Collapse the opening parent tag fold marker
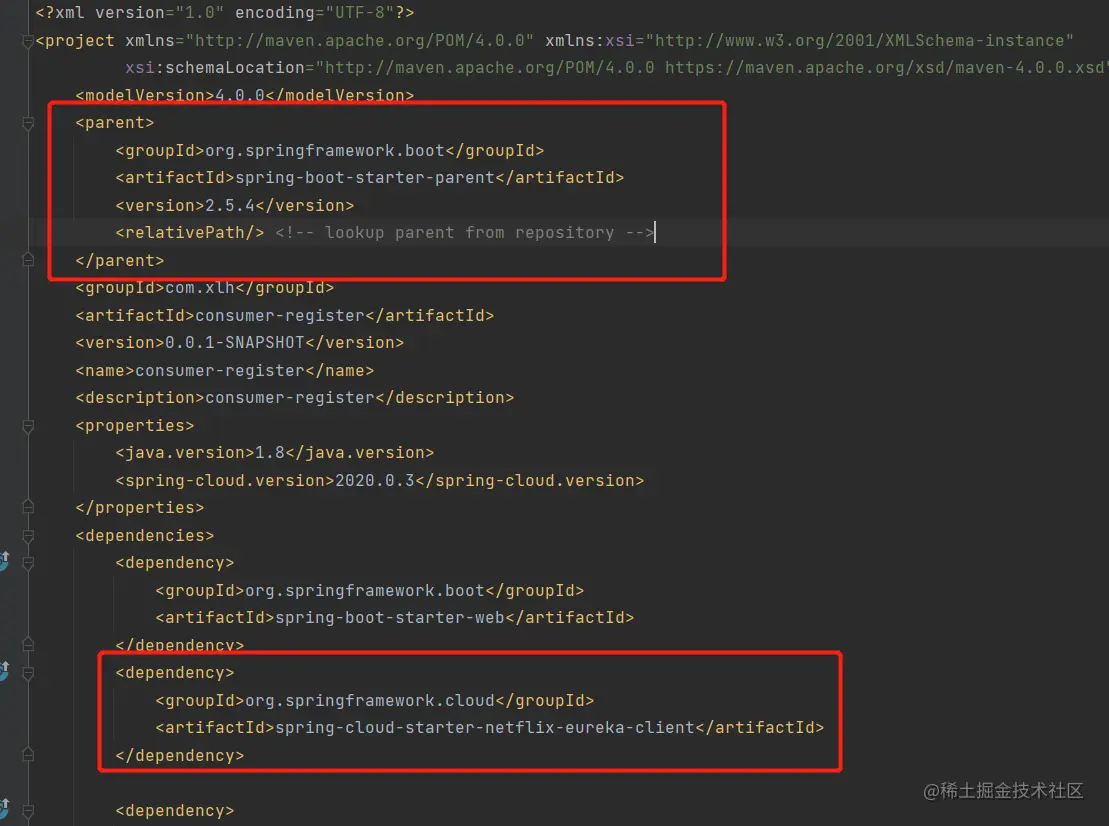Viewport: 1109px width, 826px height. click(x=28, y=124)
